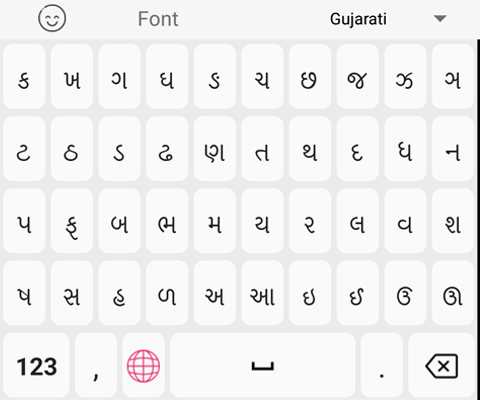Tap the Gujarati vowel આ key
The width and height of the screenshot is (480, 400).
click(262, 293)
